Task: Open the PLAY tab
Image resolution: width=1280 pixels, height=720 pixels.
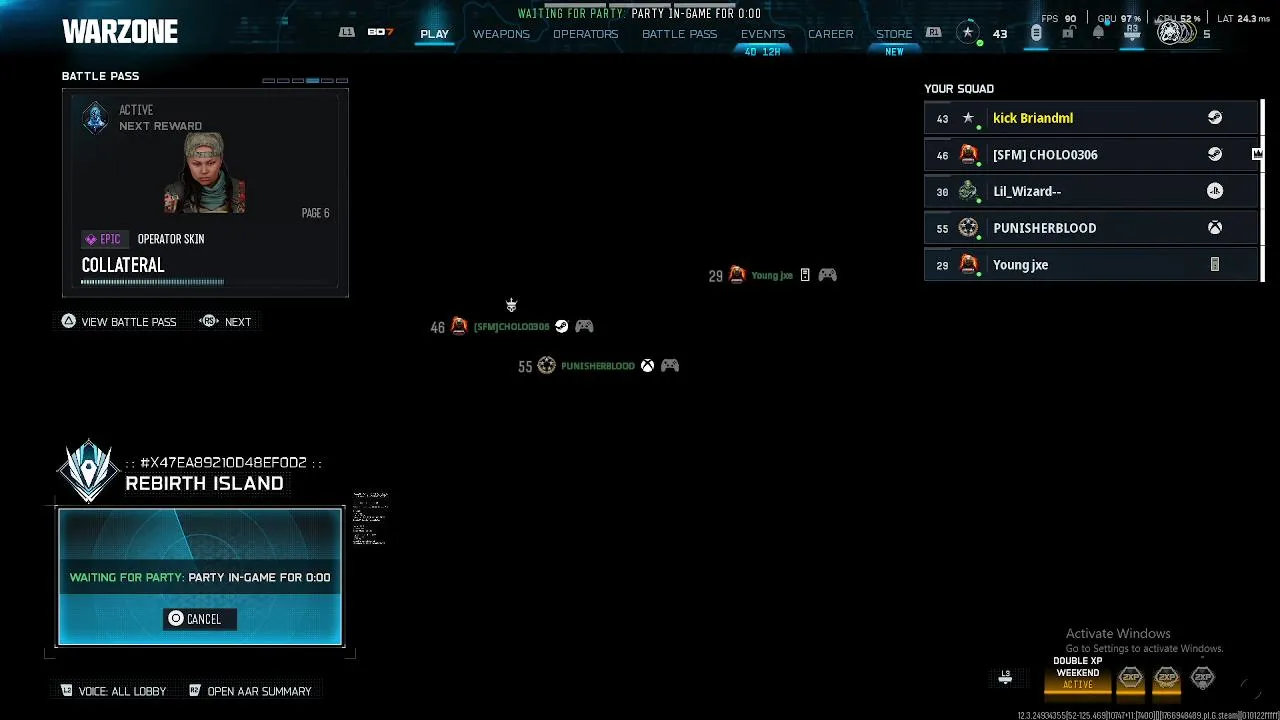Action: click(x=434, y=34)
